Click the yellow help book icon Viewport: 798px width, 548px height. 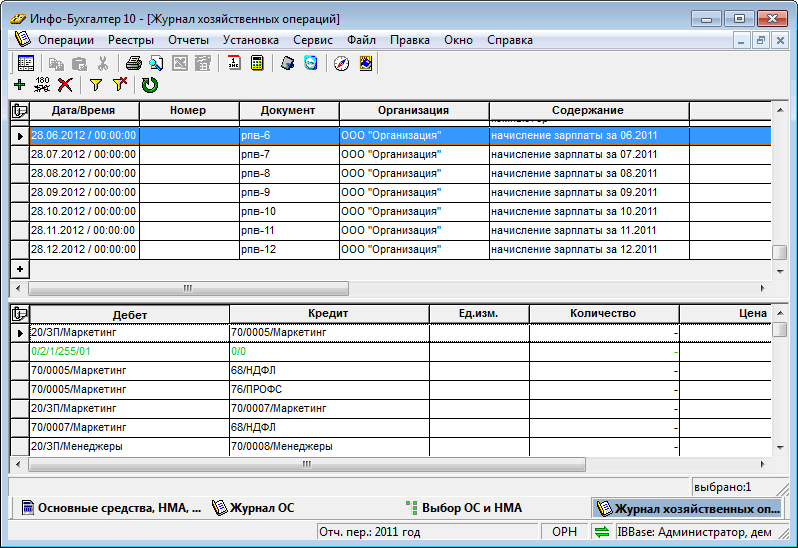tap(365, 64)
